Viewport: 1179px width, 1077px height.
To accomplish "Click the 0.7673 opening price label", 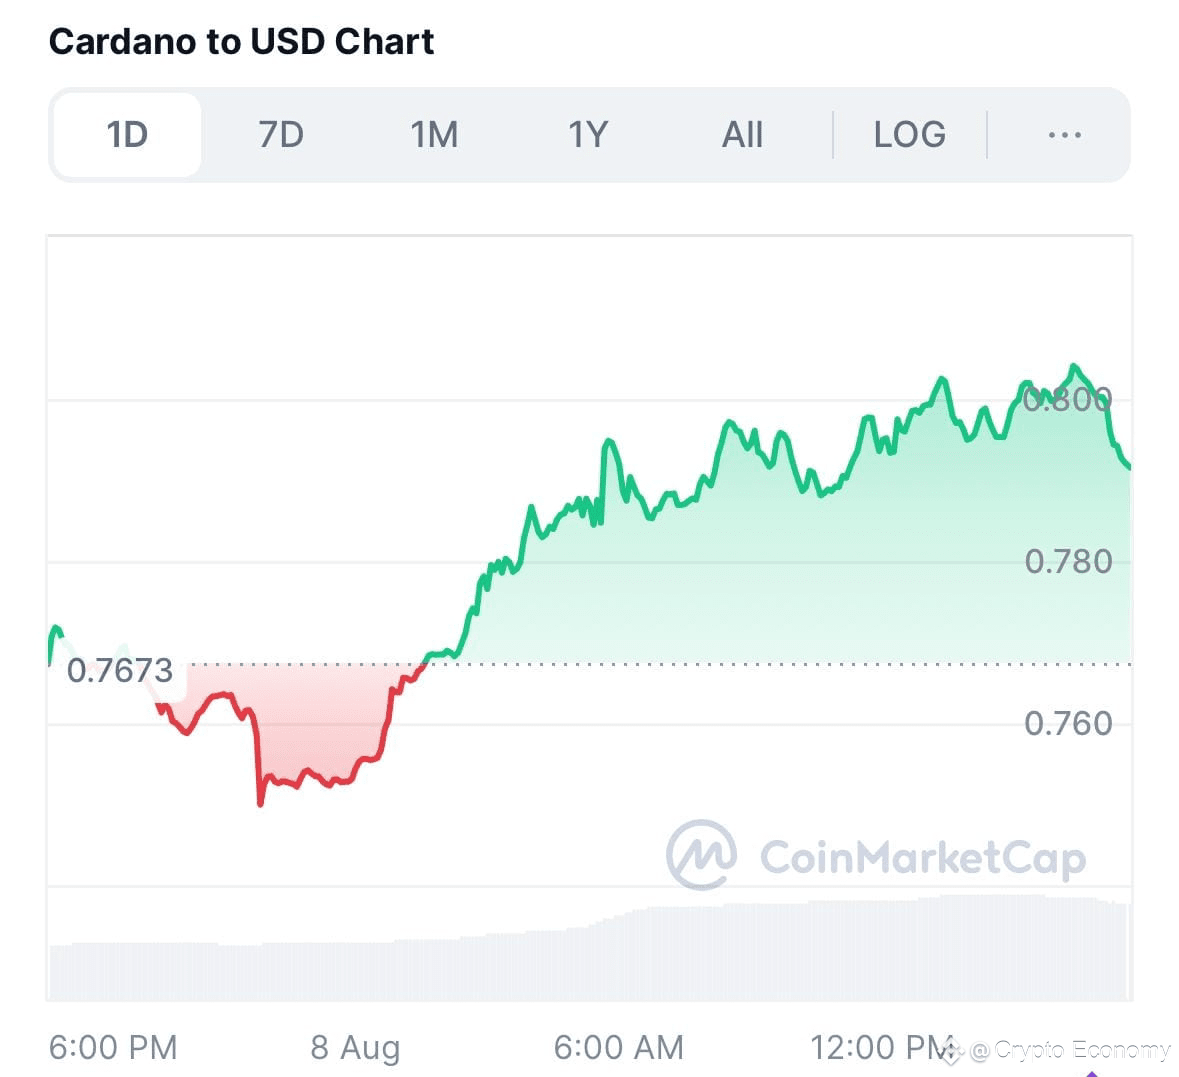I will [120, 670].
